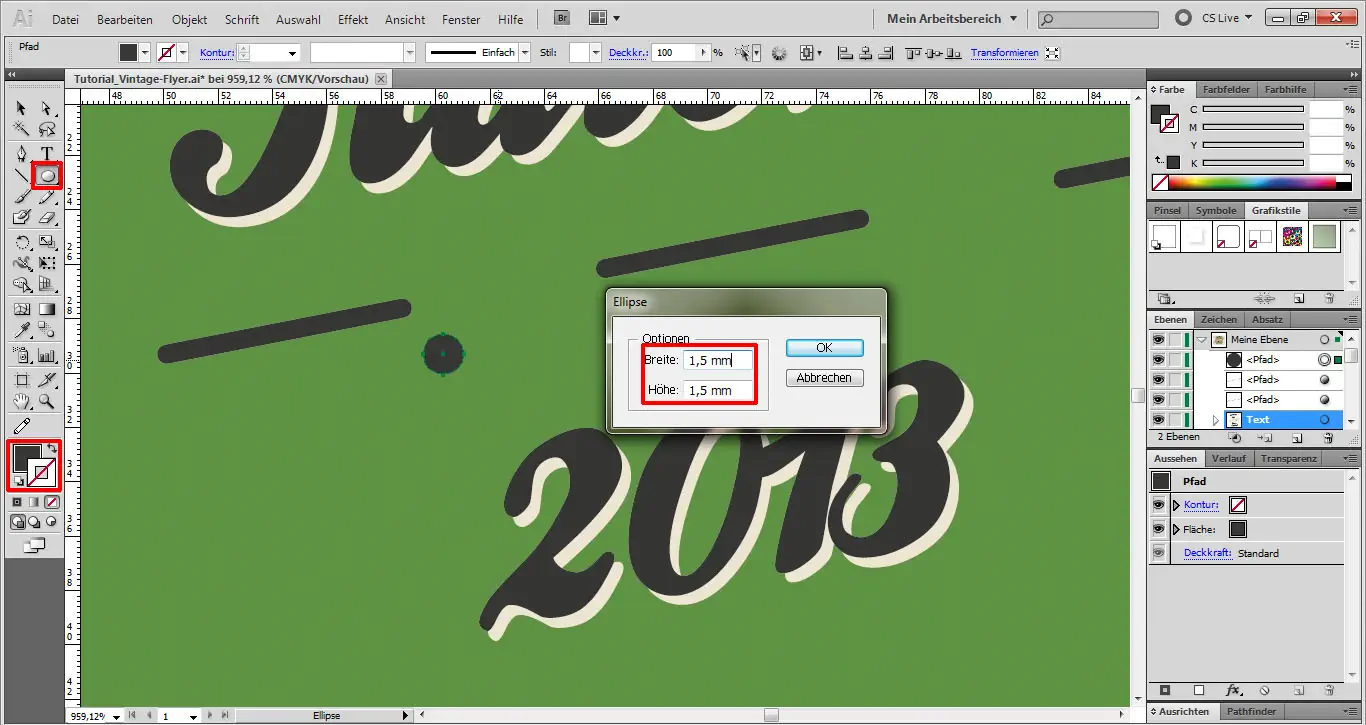The width and height of the screenshot is (1366, 725).
Task: Open the Effekt menu
Action: pyautogui.click(x=353, y=19)
